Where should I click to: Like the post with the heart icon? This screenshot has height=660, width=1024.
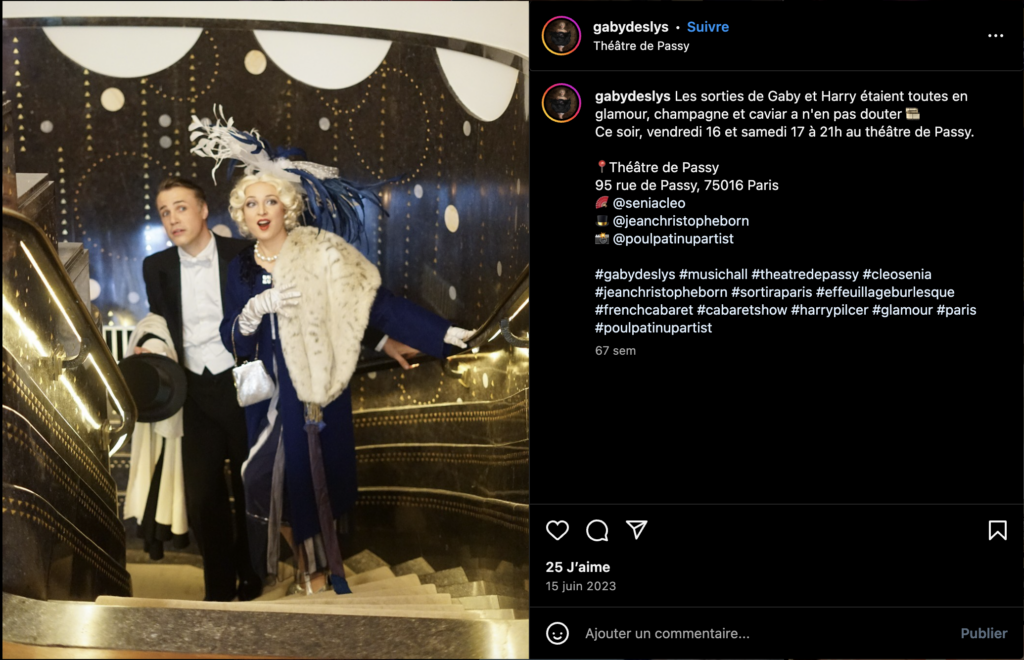557,530
